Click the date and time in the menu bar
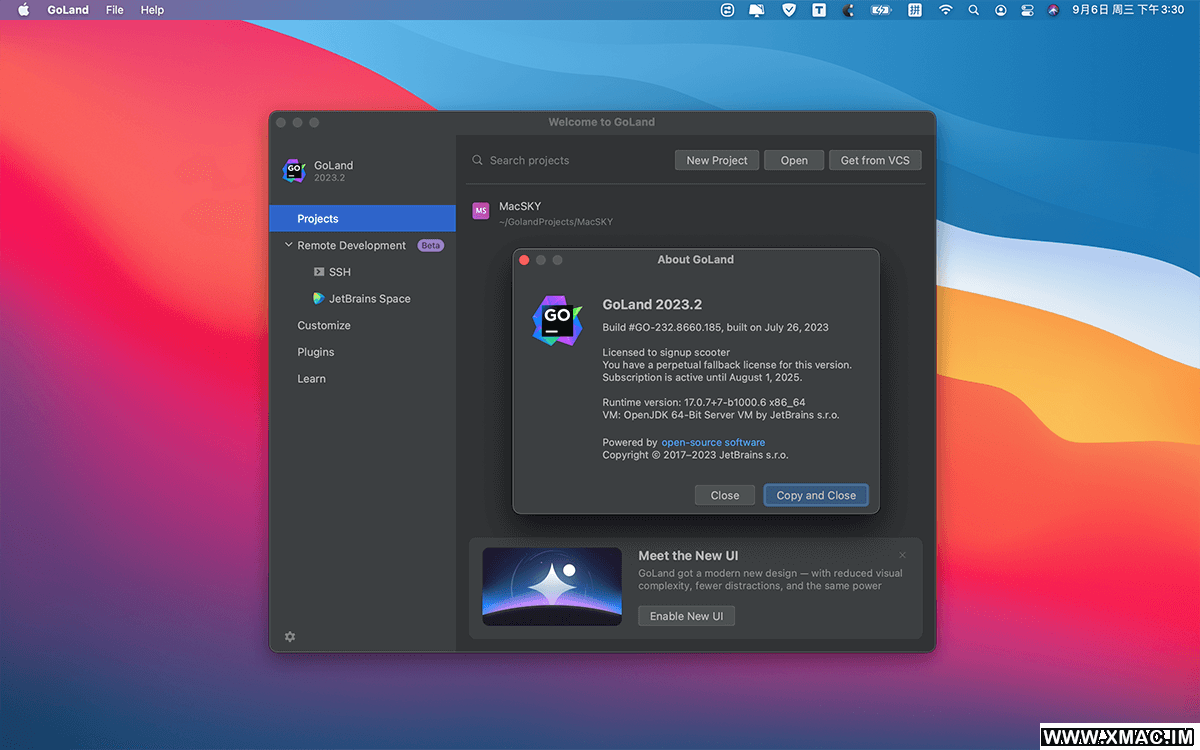The width and height of the screenshot is (1200, 750). tap(1128, 10)
